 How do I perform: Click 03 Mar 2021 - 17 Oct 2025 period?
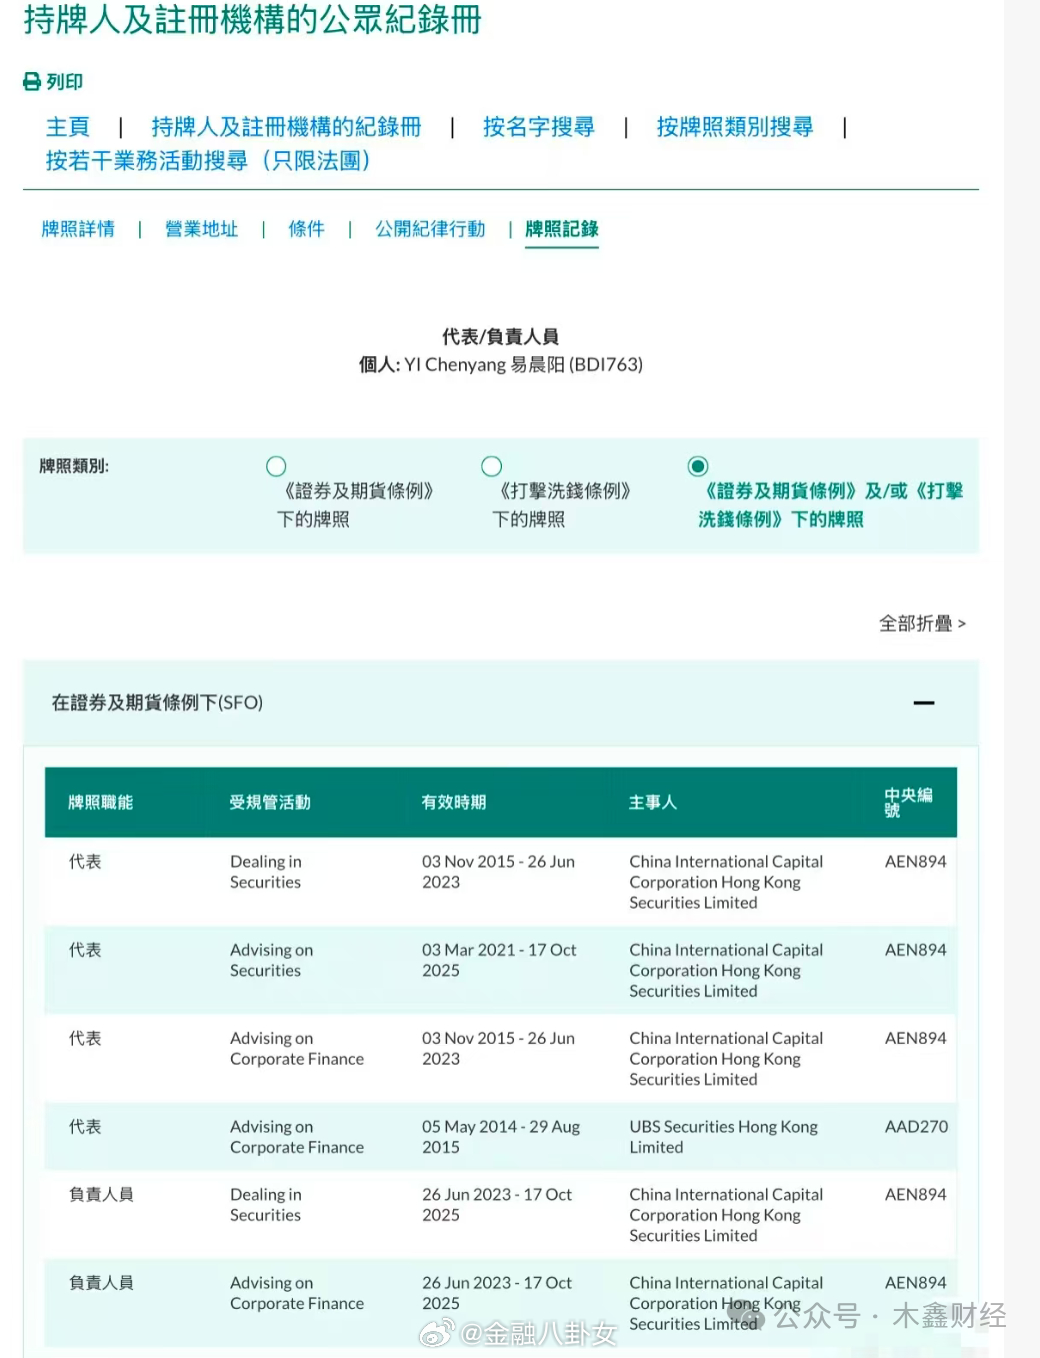pos(499,960)
